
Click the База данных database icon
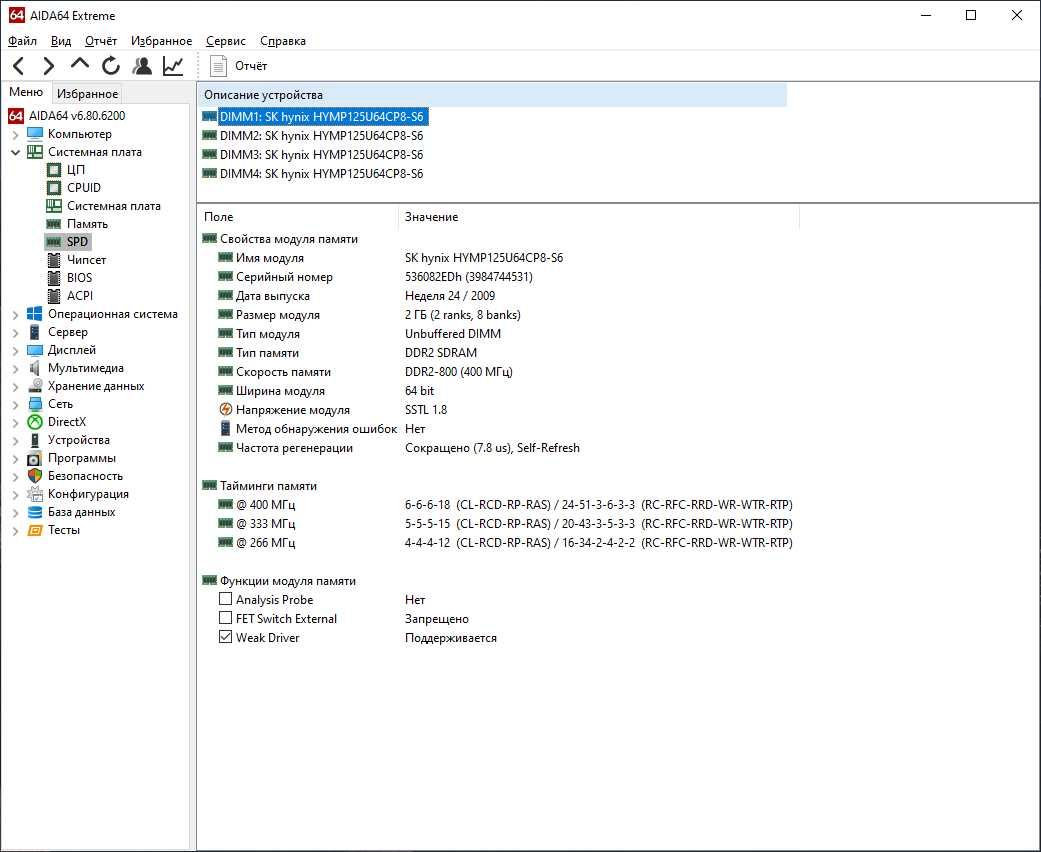click(35, 512)
